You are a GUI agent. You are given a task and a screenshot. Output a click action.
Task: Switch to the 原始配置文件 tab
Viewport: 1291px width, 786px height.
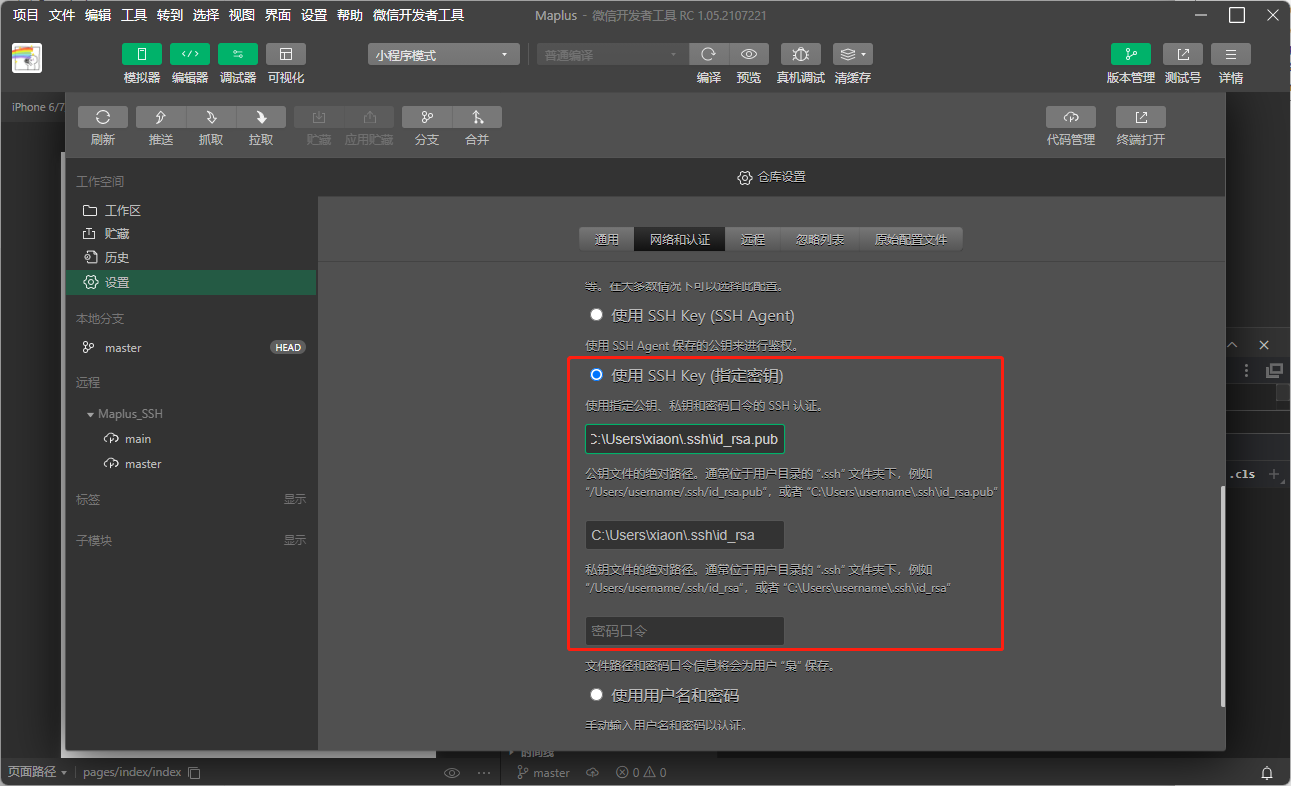click(911, 239)
